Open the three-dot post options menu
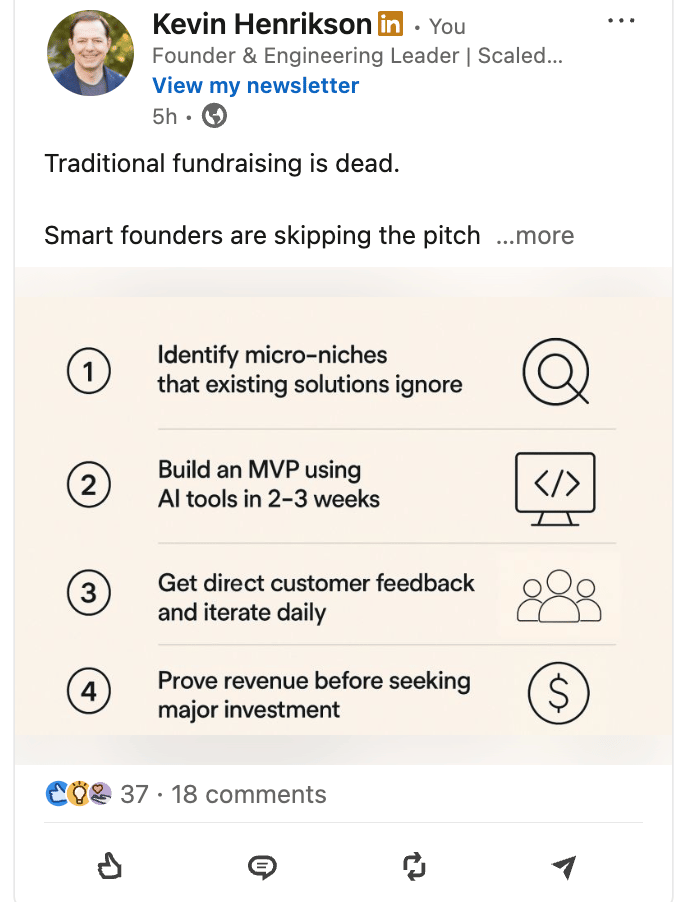 point(621,21)
